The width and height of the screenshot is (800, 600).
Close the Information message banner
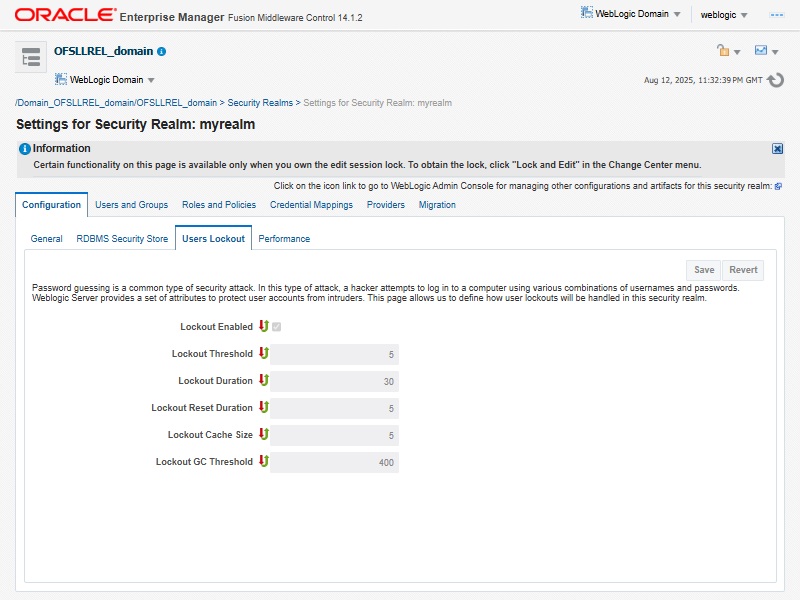click(x=777, y=148)
